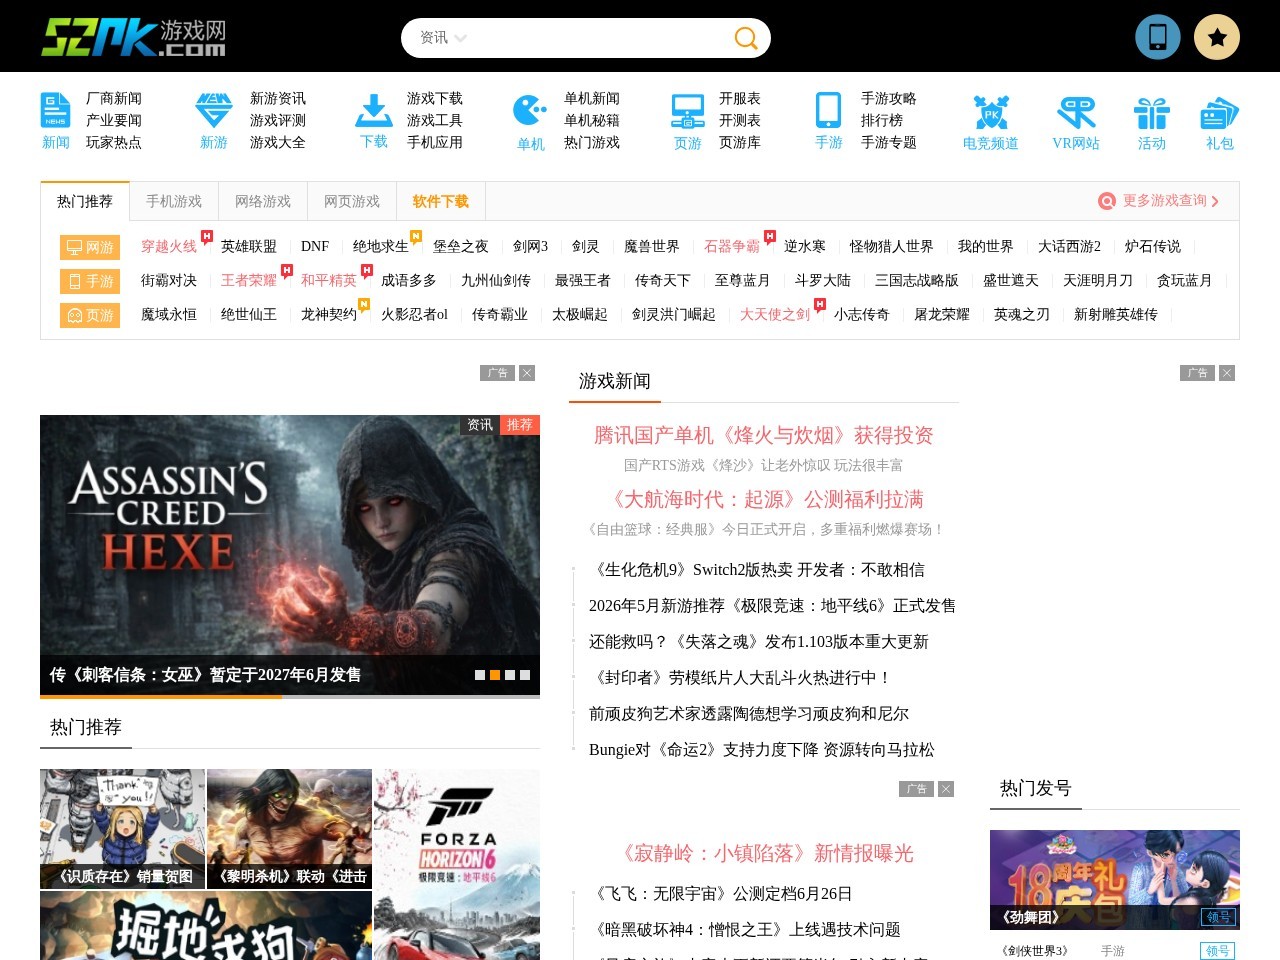Click the 火影忍者ol game link
Viewport: 1280px width, 960px height.
[x=414, y=315]
